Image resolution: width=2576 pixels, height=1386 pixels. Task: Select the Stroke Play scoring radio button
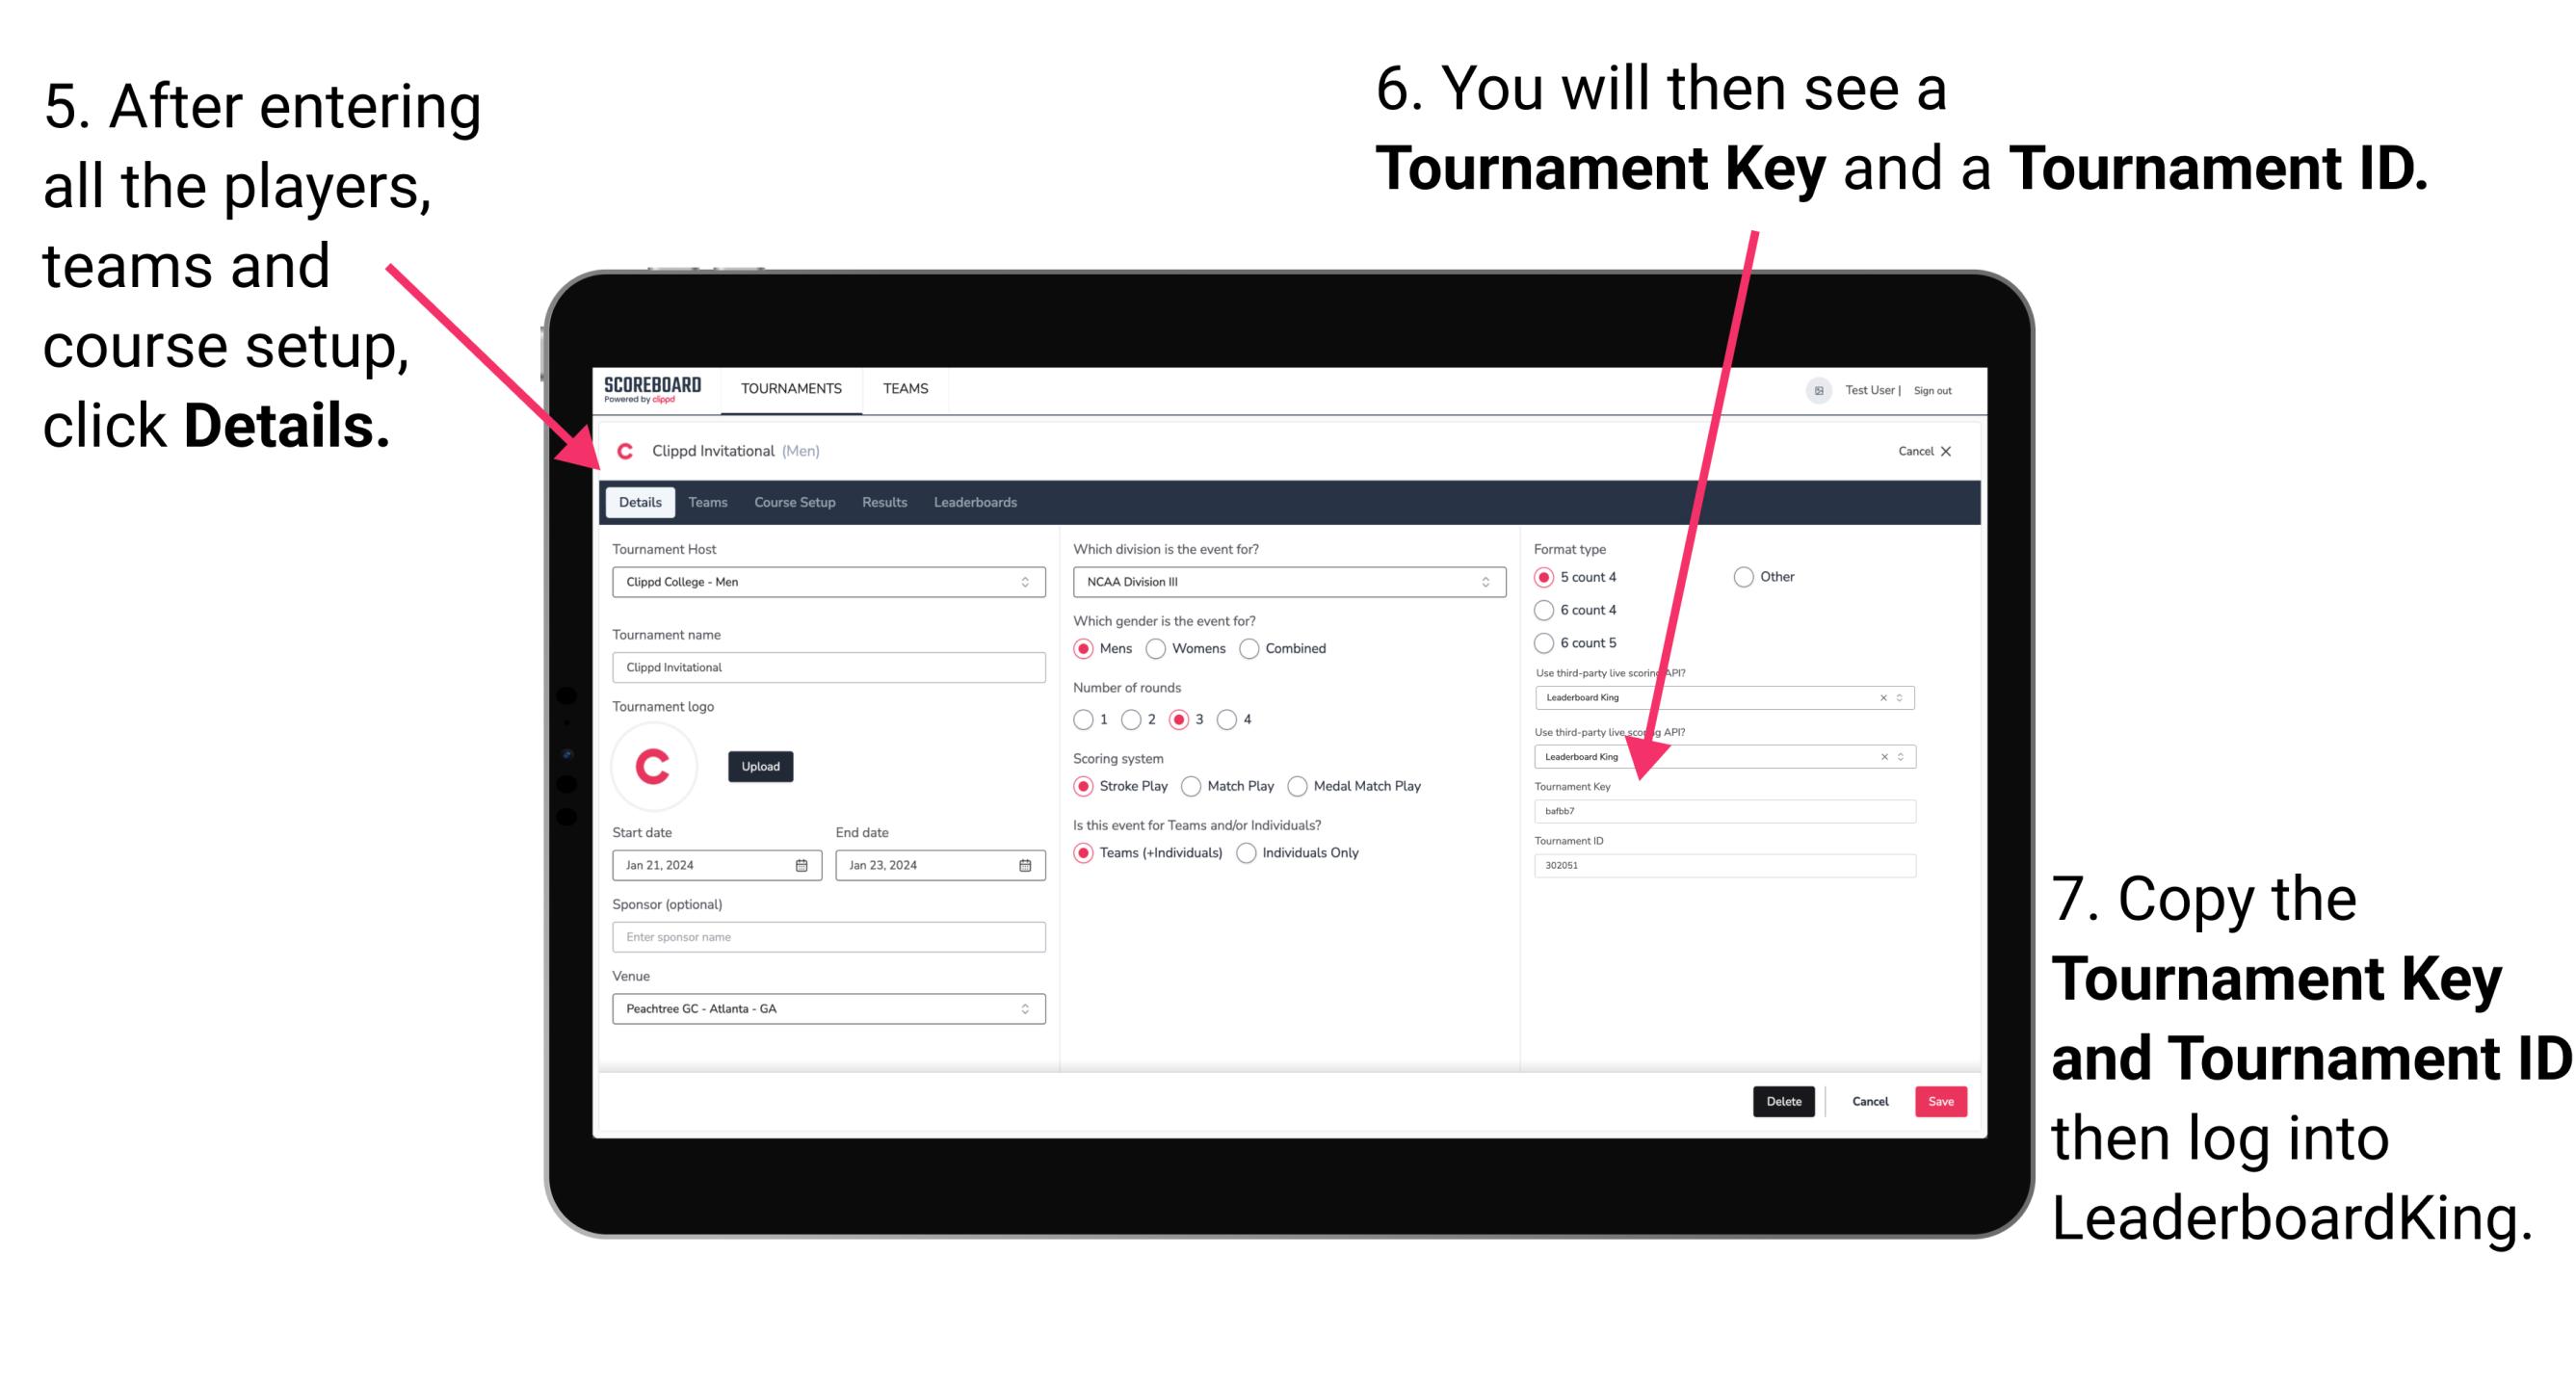tap(1088, 785)
